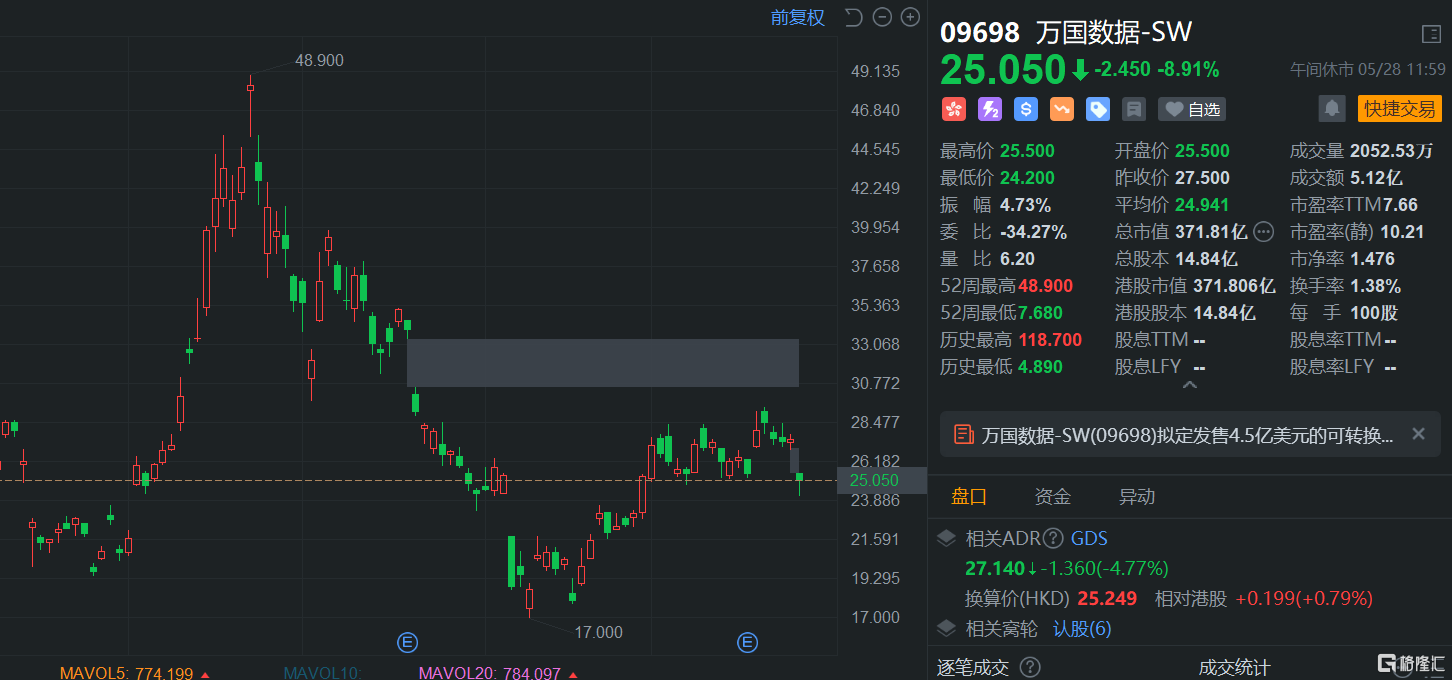Open the 认股(6) warrants link
The image size is (1452, 680).
[1082, 629]
